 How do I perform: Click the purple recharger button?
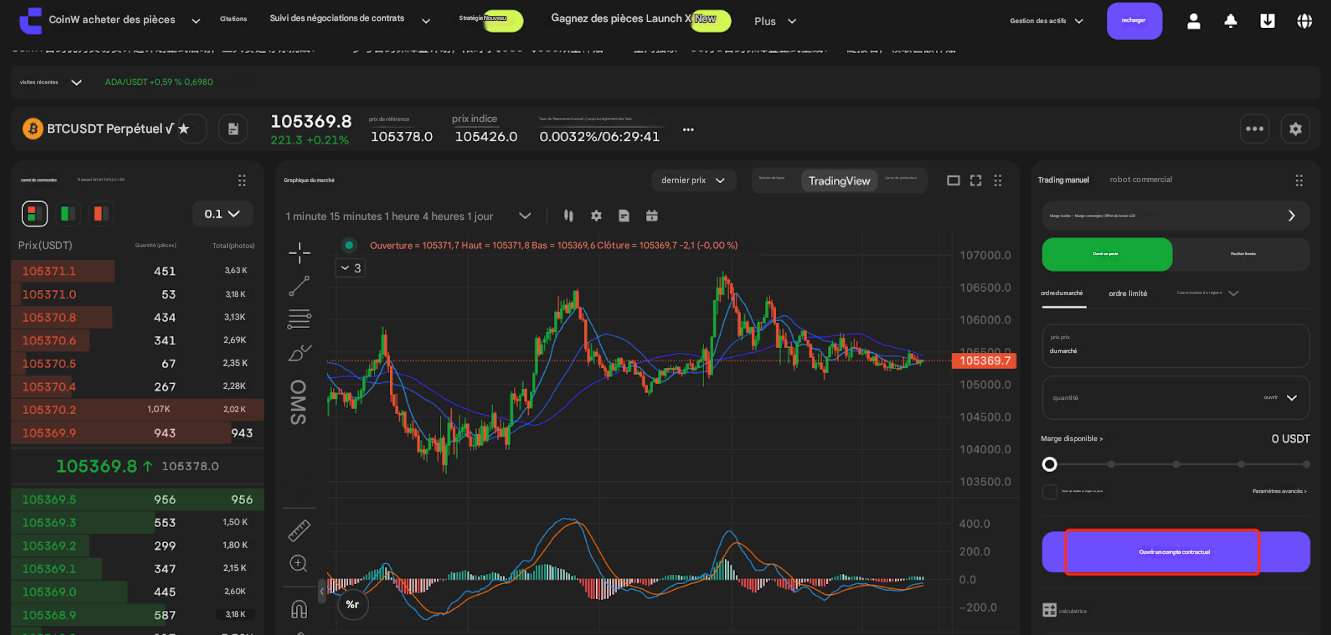tap(1134, 21)
